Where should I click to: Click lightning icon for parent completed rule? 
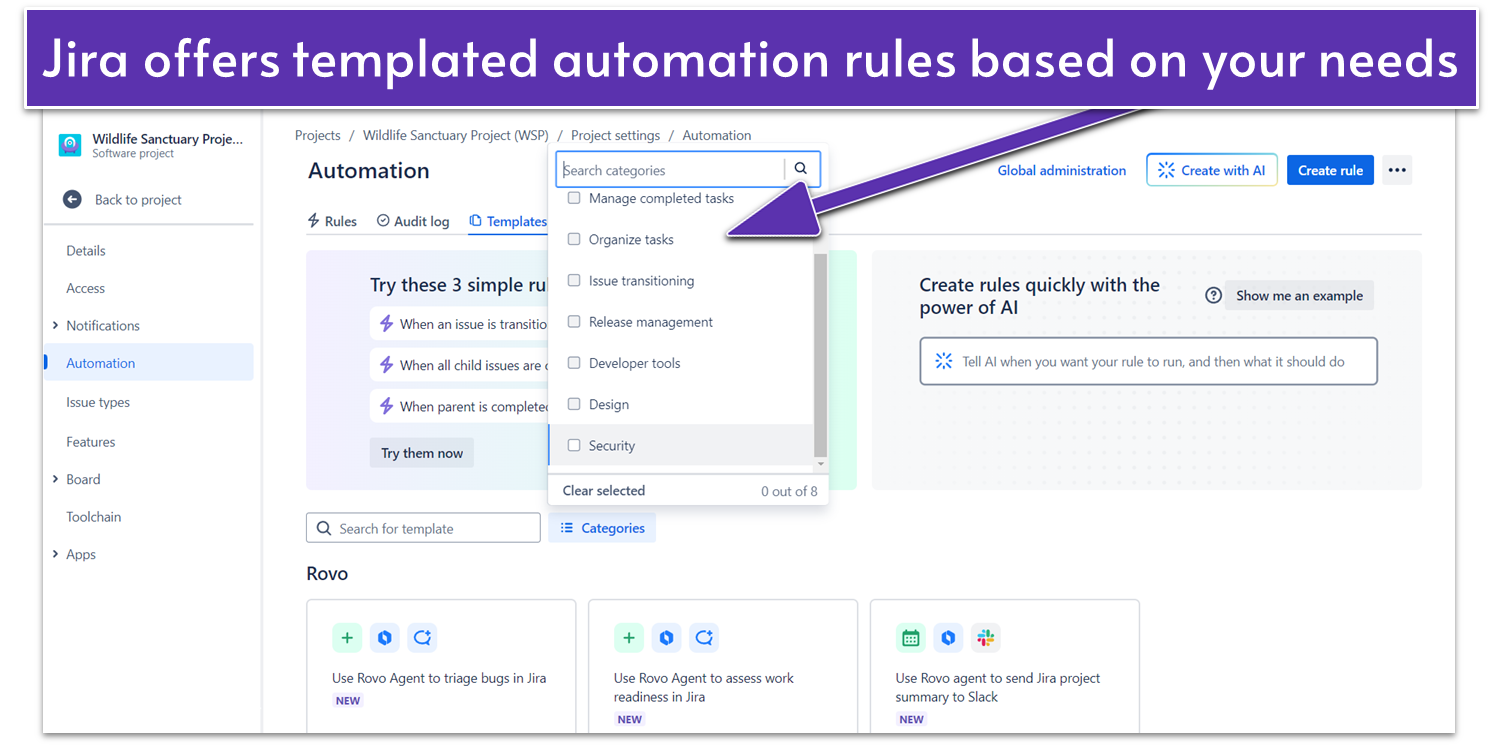pyautogui.click(x=387, y=406)
